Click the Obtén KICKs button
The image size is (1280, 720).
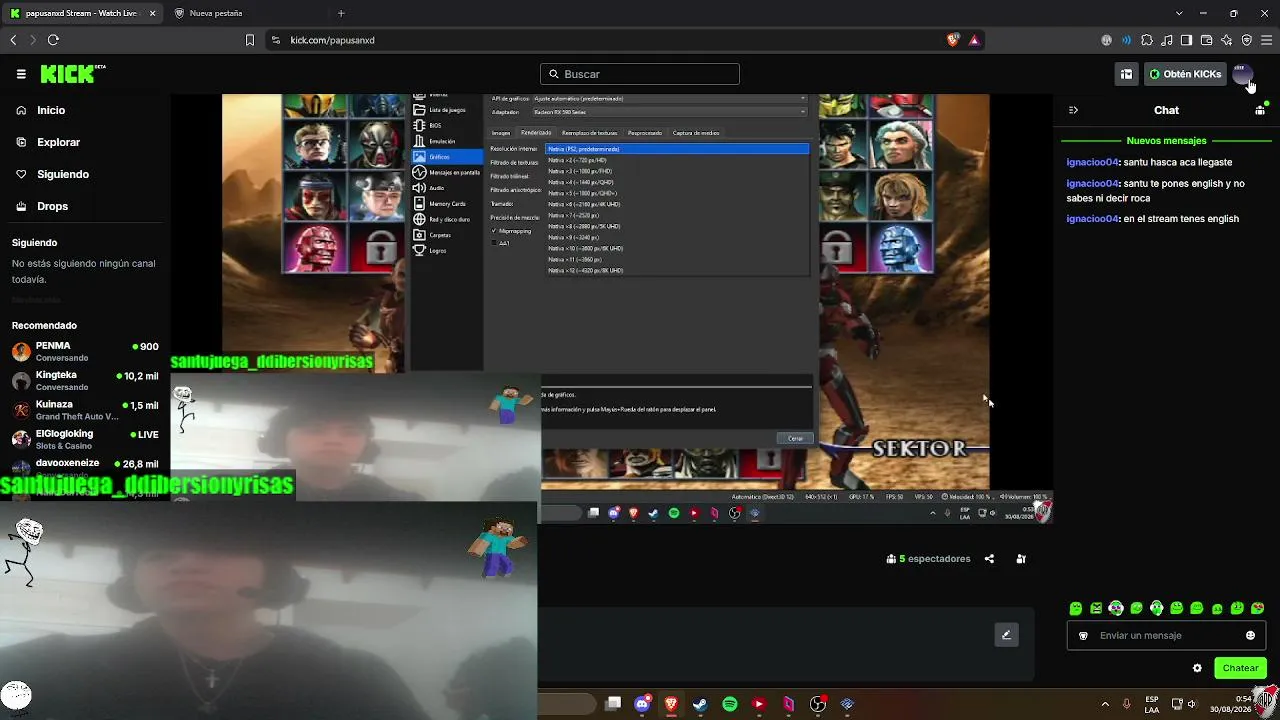1185,74
